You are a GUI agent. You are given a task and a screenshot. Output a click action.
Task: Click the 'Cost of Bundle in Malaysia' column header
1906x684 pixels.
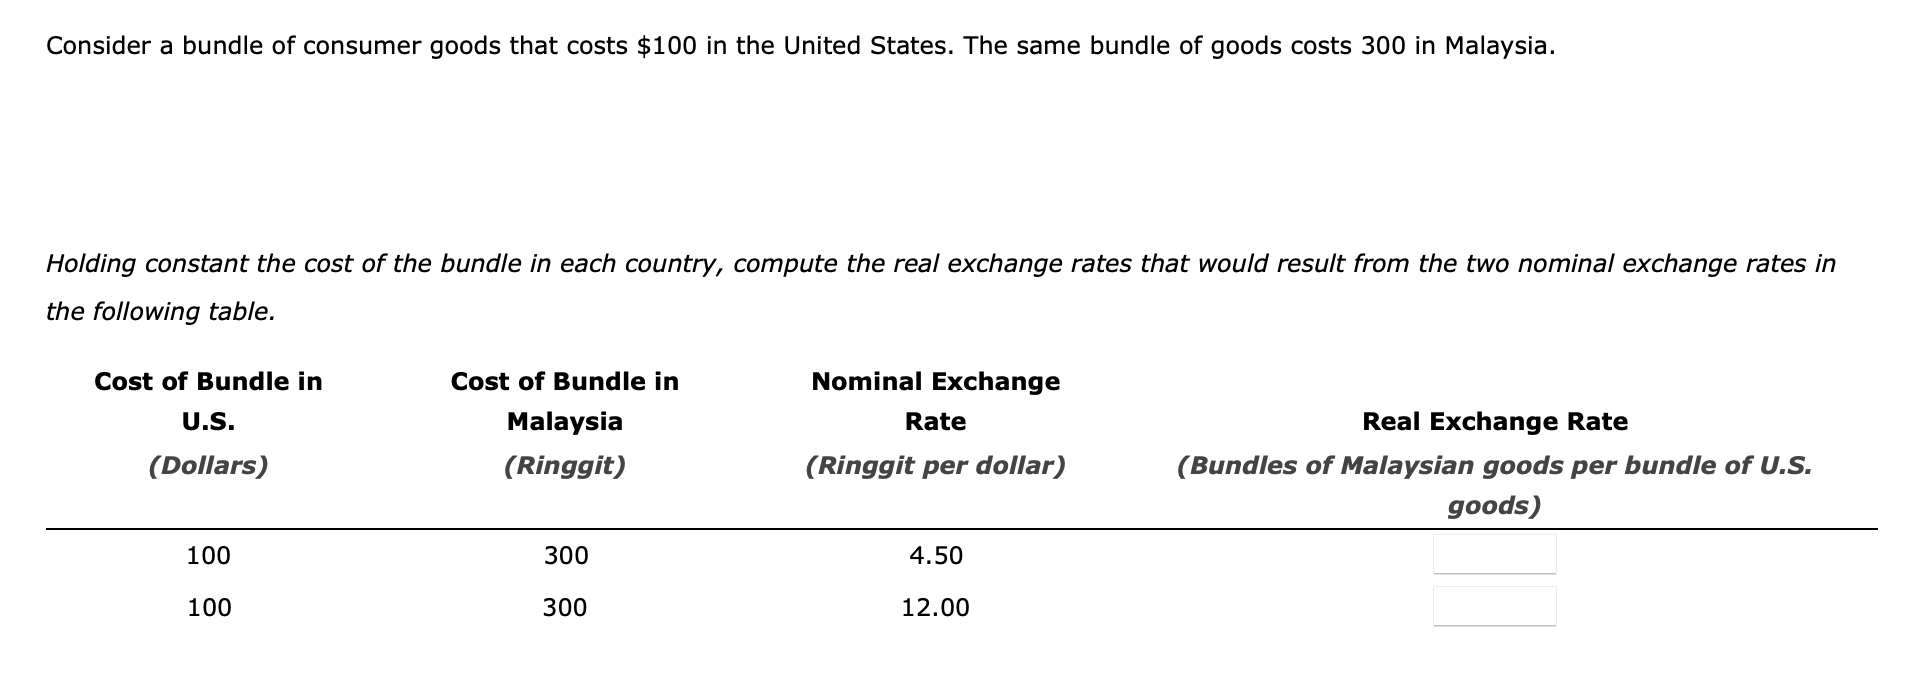[565, 401]
